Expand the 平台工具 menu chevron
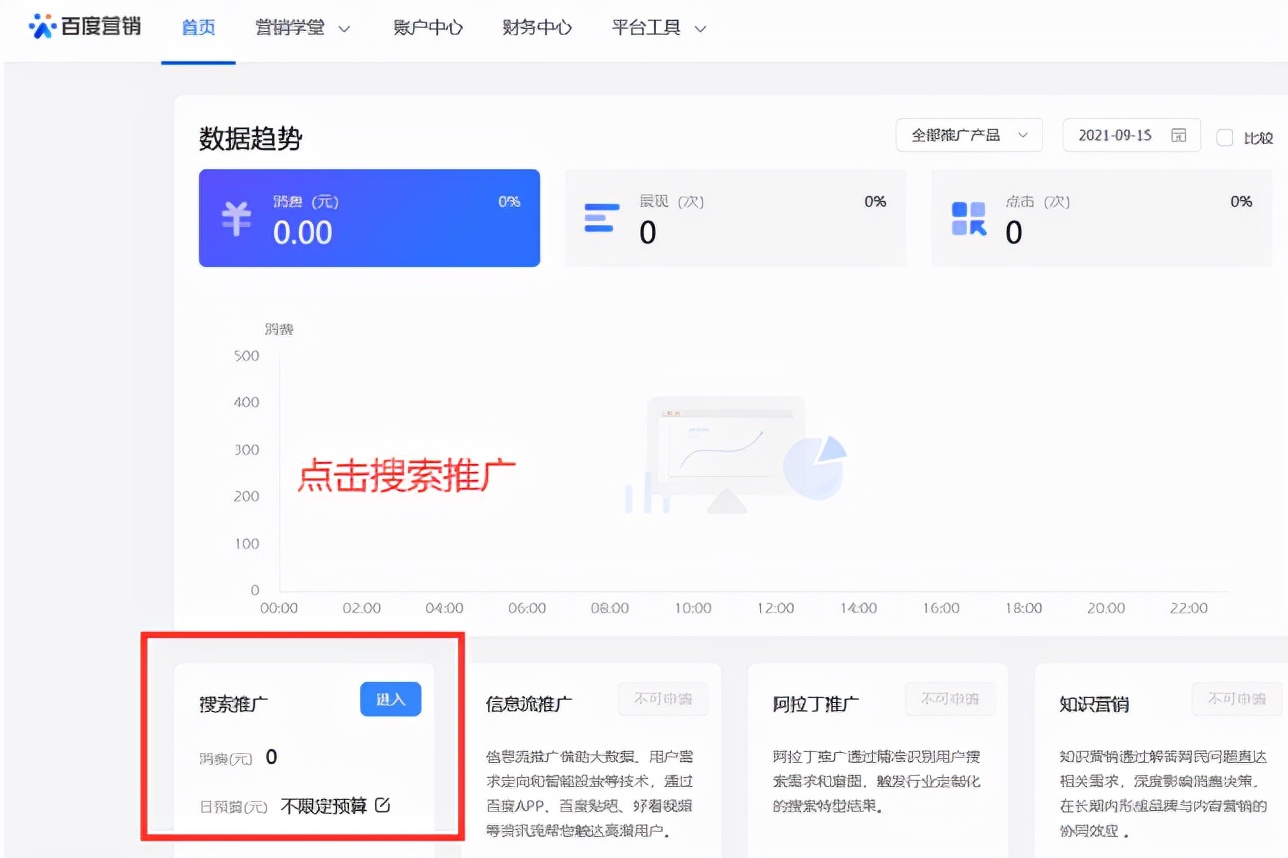The image size is (1288, 858). [700, 28]
